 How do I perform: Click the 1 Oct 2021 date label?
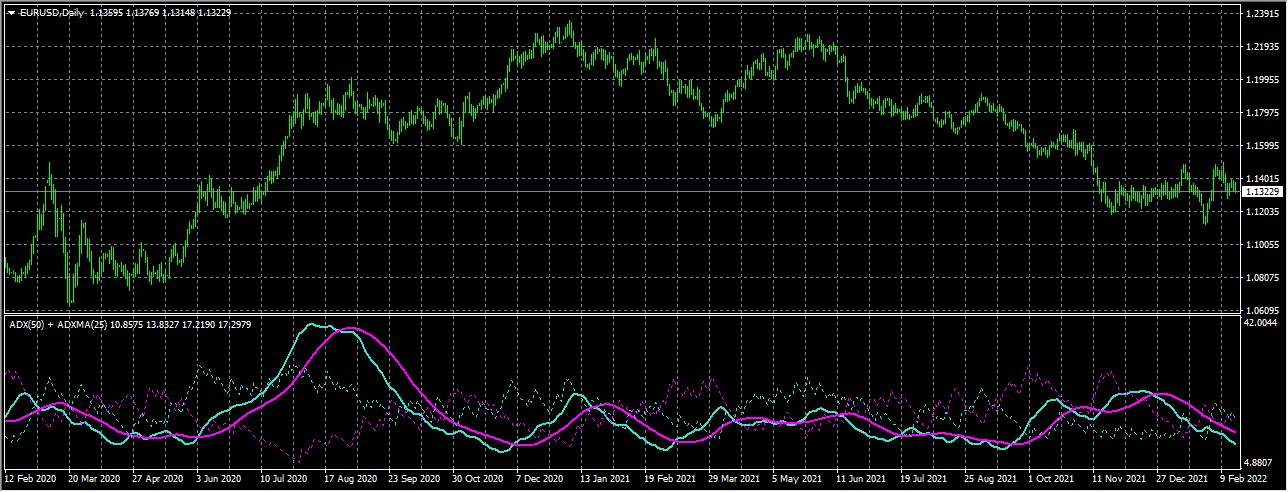pos(1053,480)
